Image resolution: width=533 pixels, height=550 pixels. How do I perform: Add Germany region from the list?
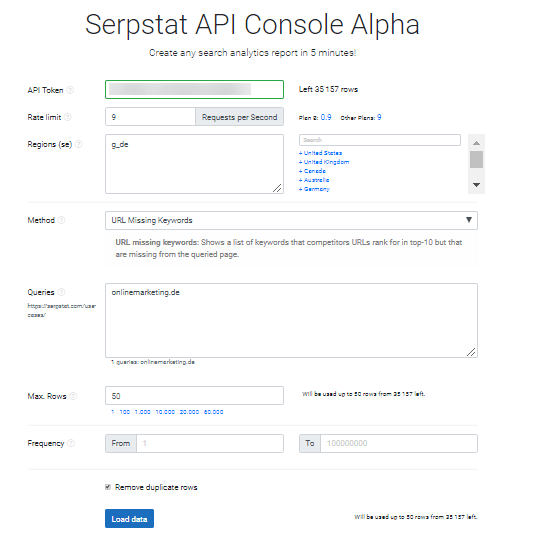(314, 189)
